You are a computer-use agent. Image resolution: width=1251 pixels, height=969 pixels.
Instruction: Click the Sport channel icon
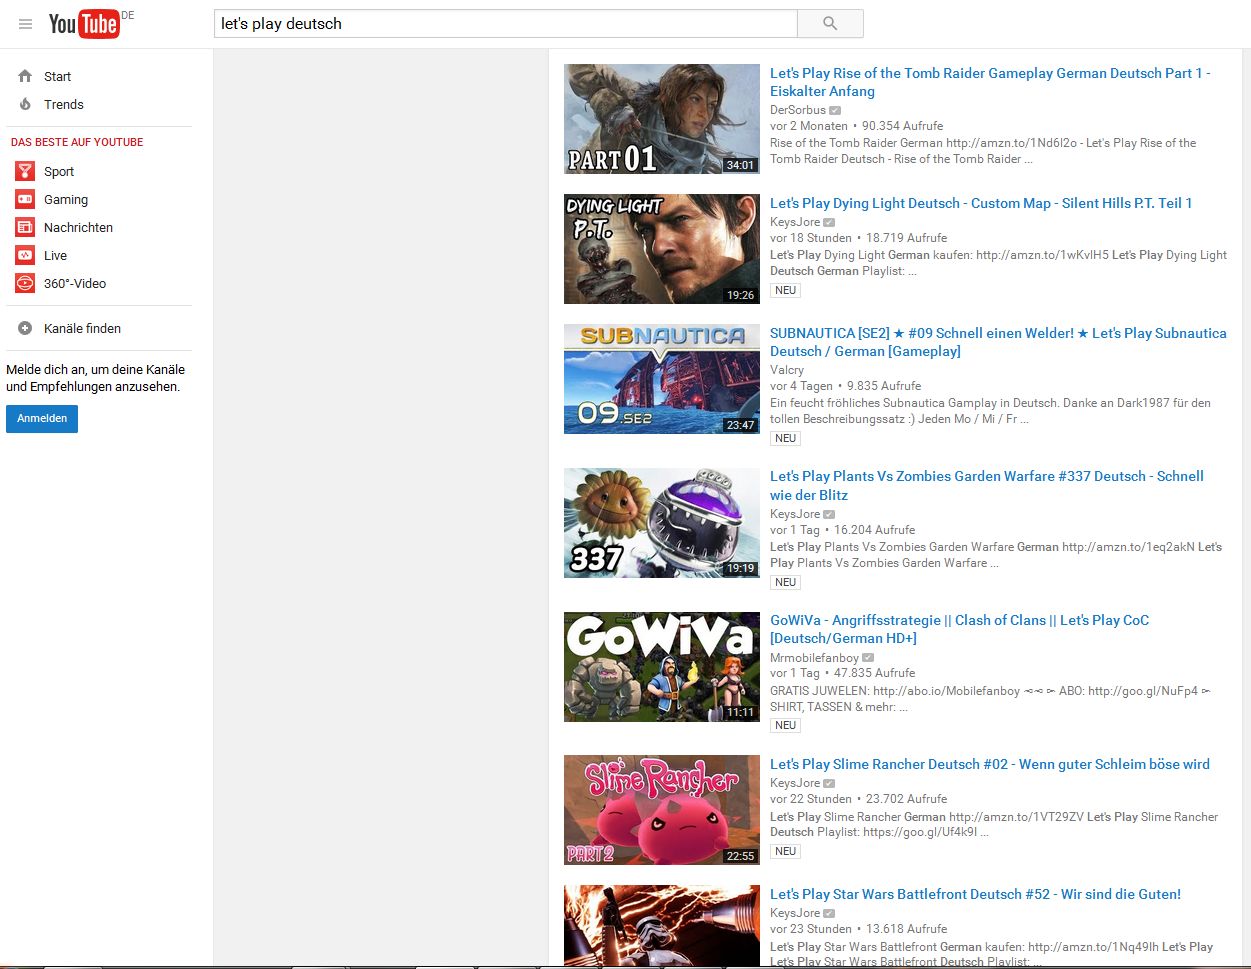pos(25,171)
